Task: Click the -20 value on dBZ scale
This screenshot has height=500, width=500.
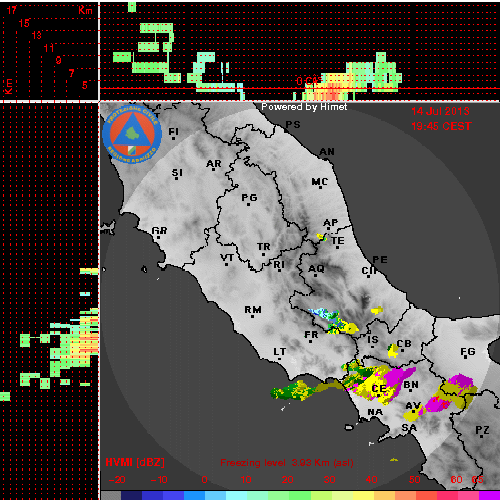Action: (x=117, y=480)
